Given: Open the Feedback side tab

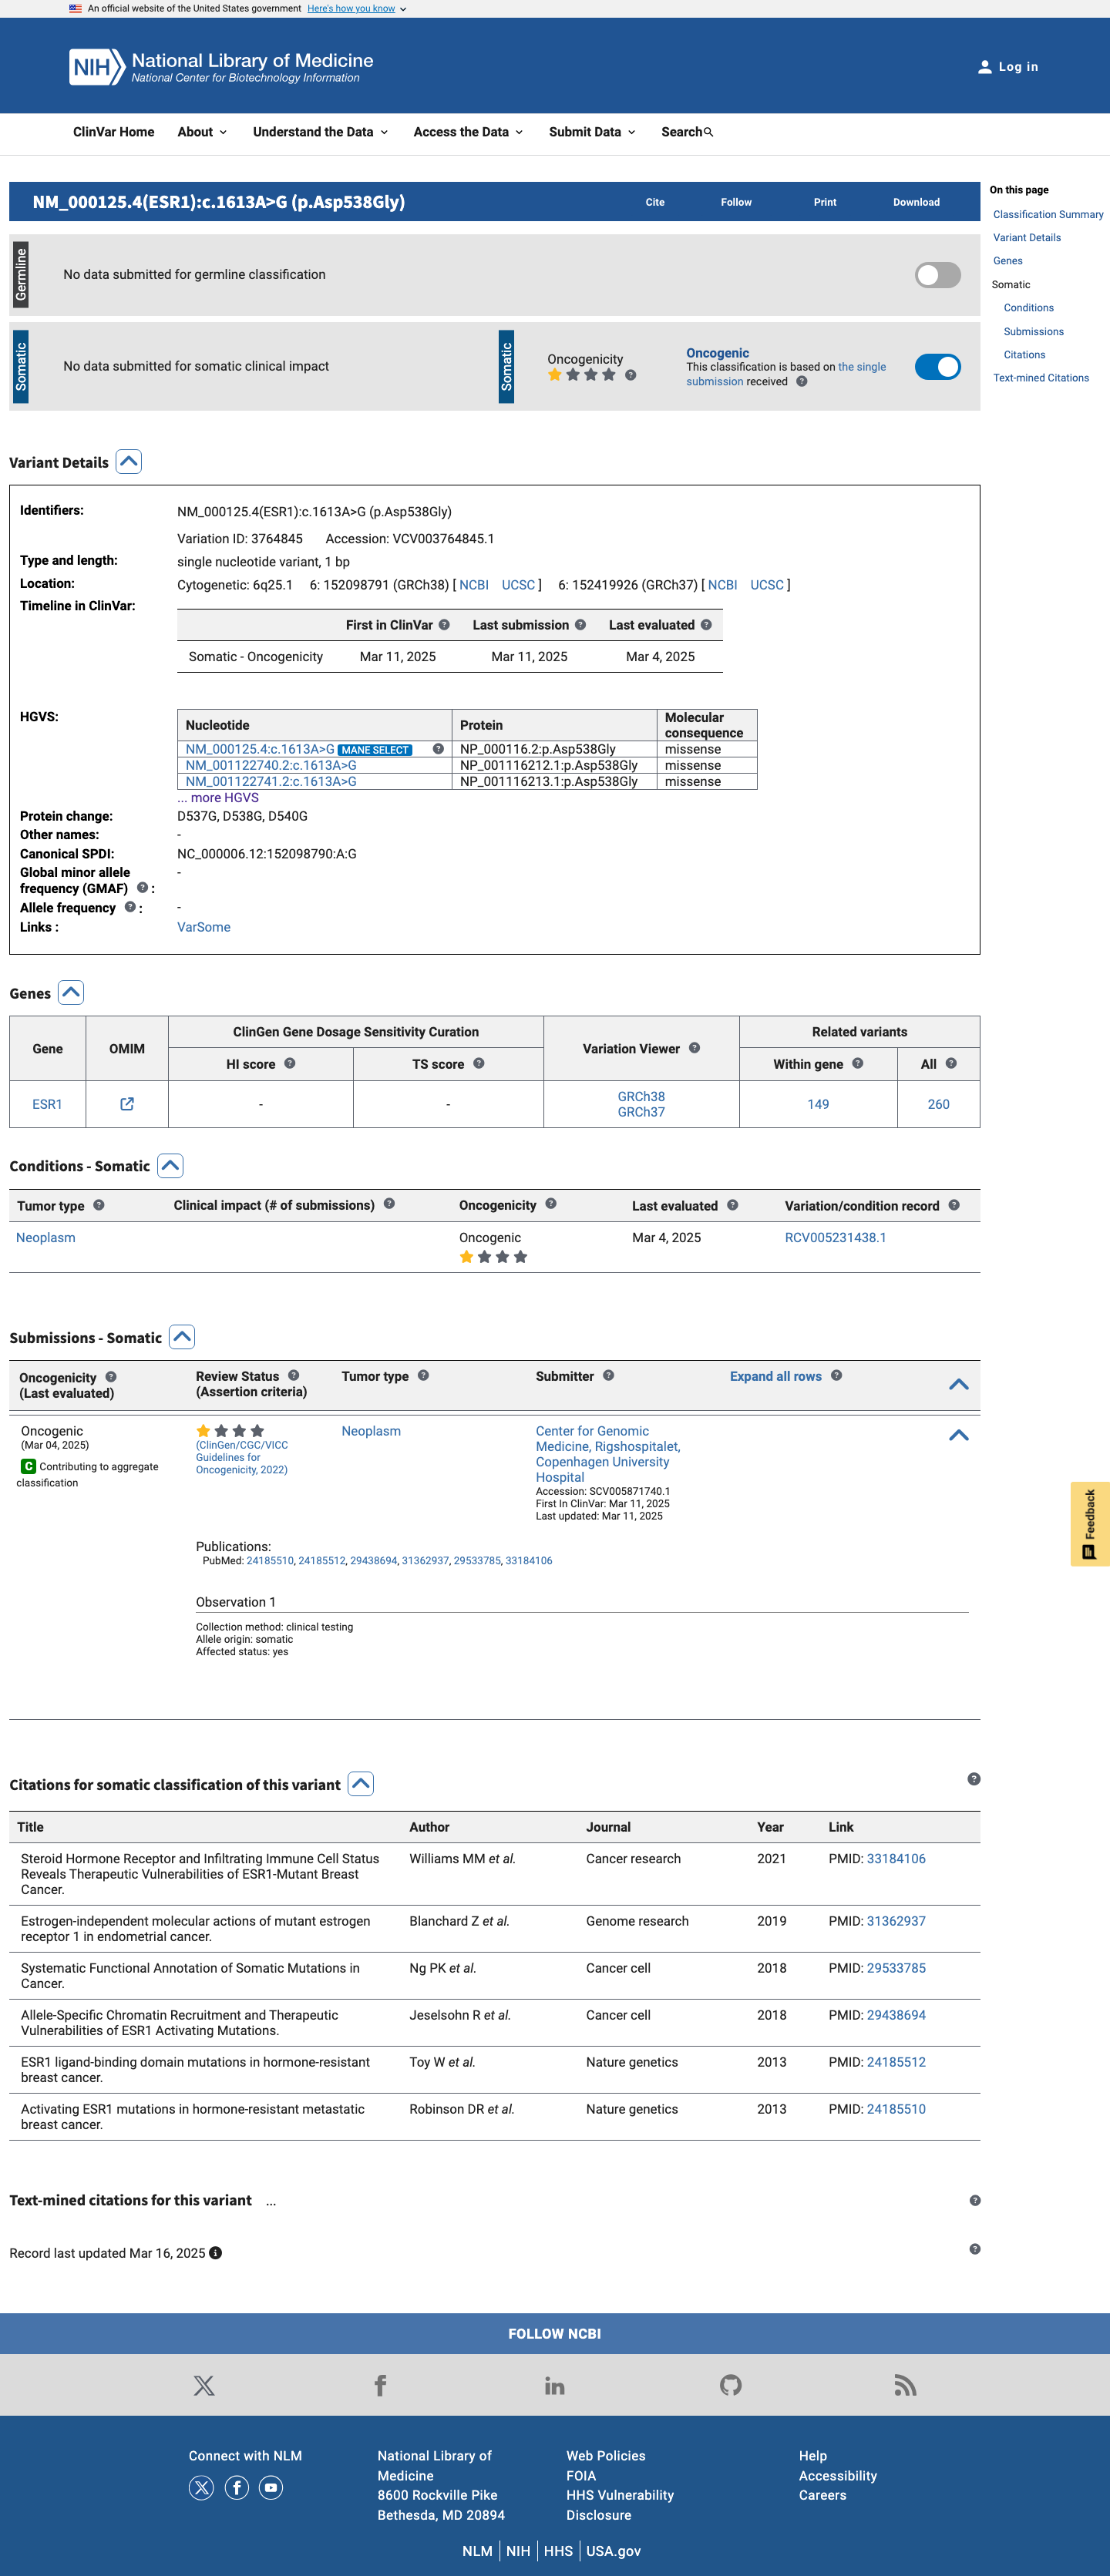Looking at the screenshot, I should point(1090,1523).
